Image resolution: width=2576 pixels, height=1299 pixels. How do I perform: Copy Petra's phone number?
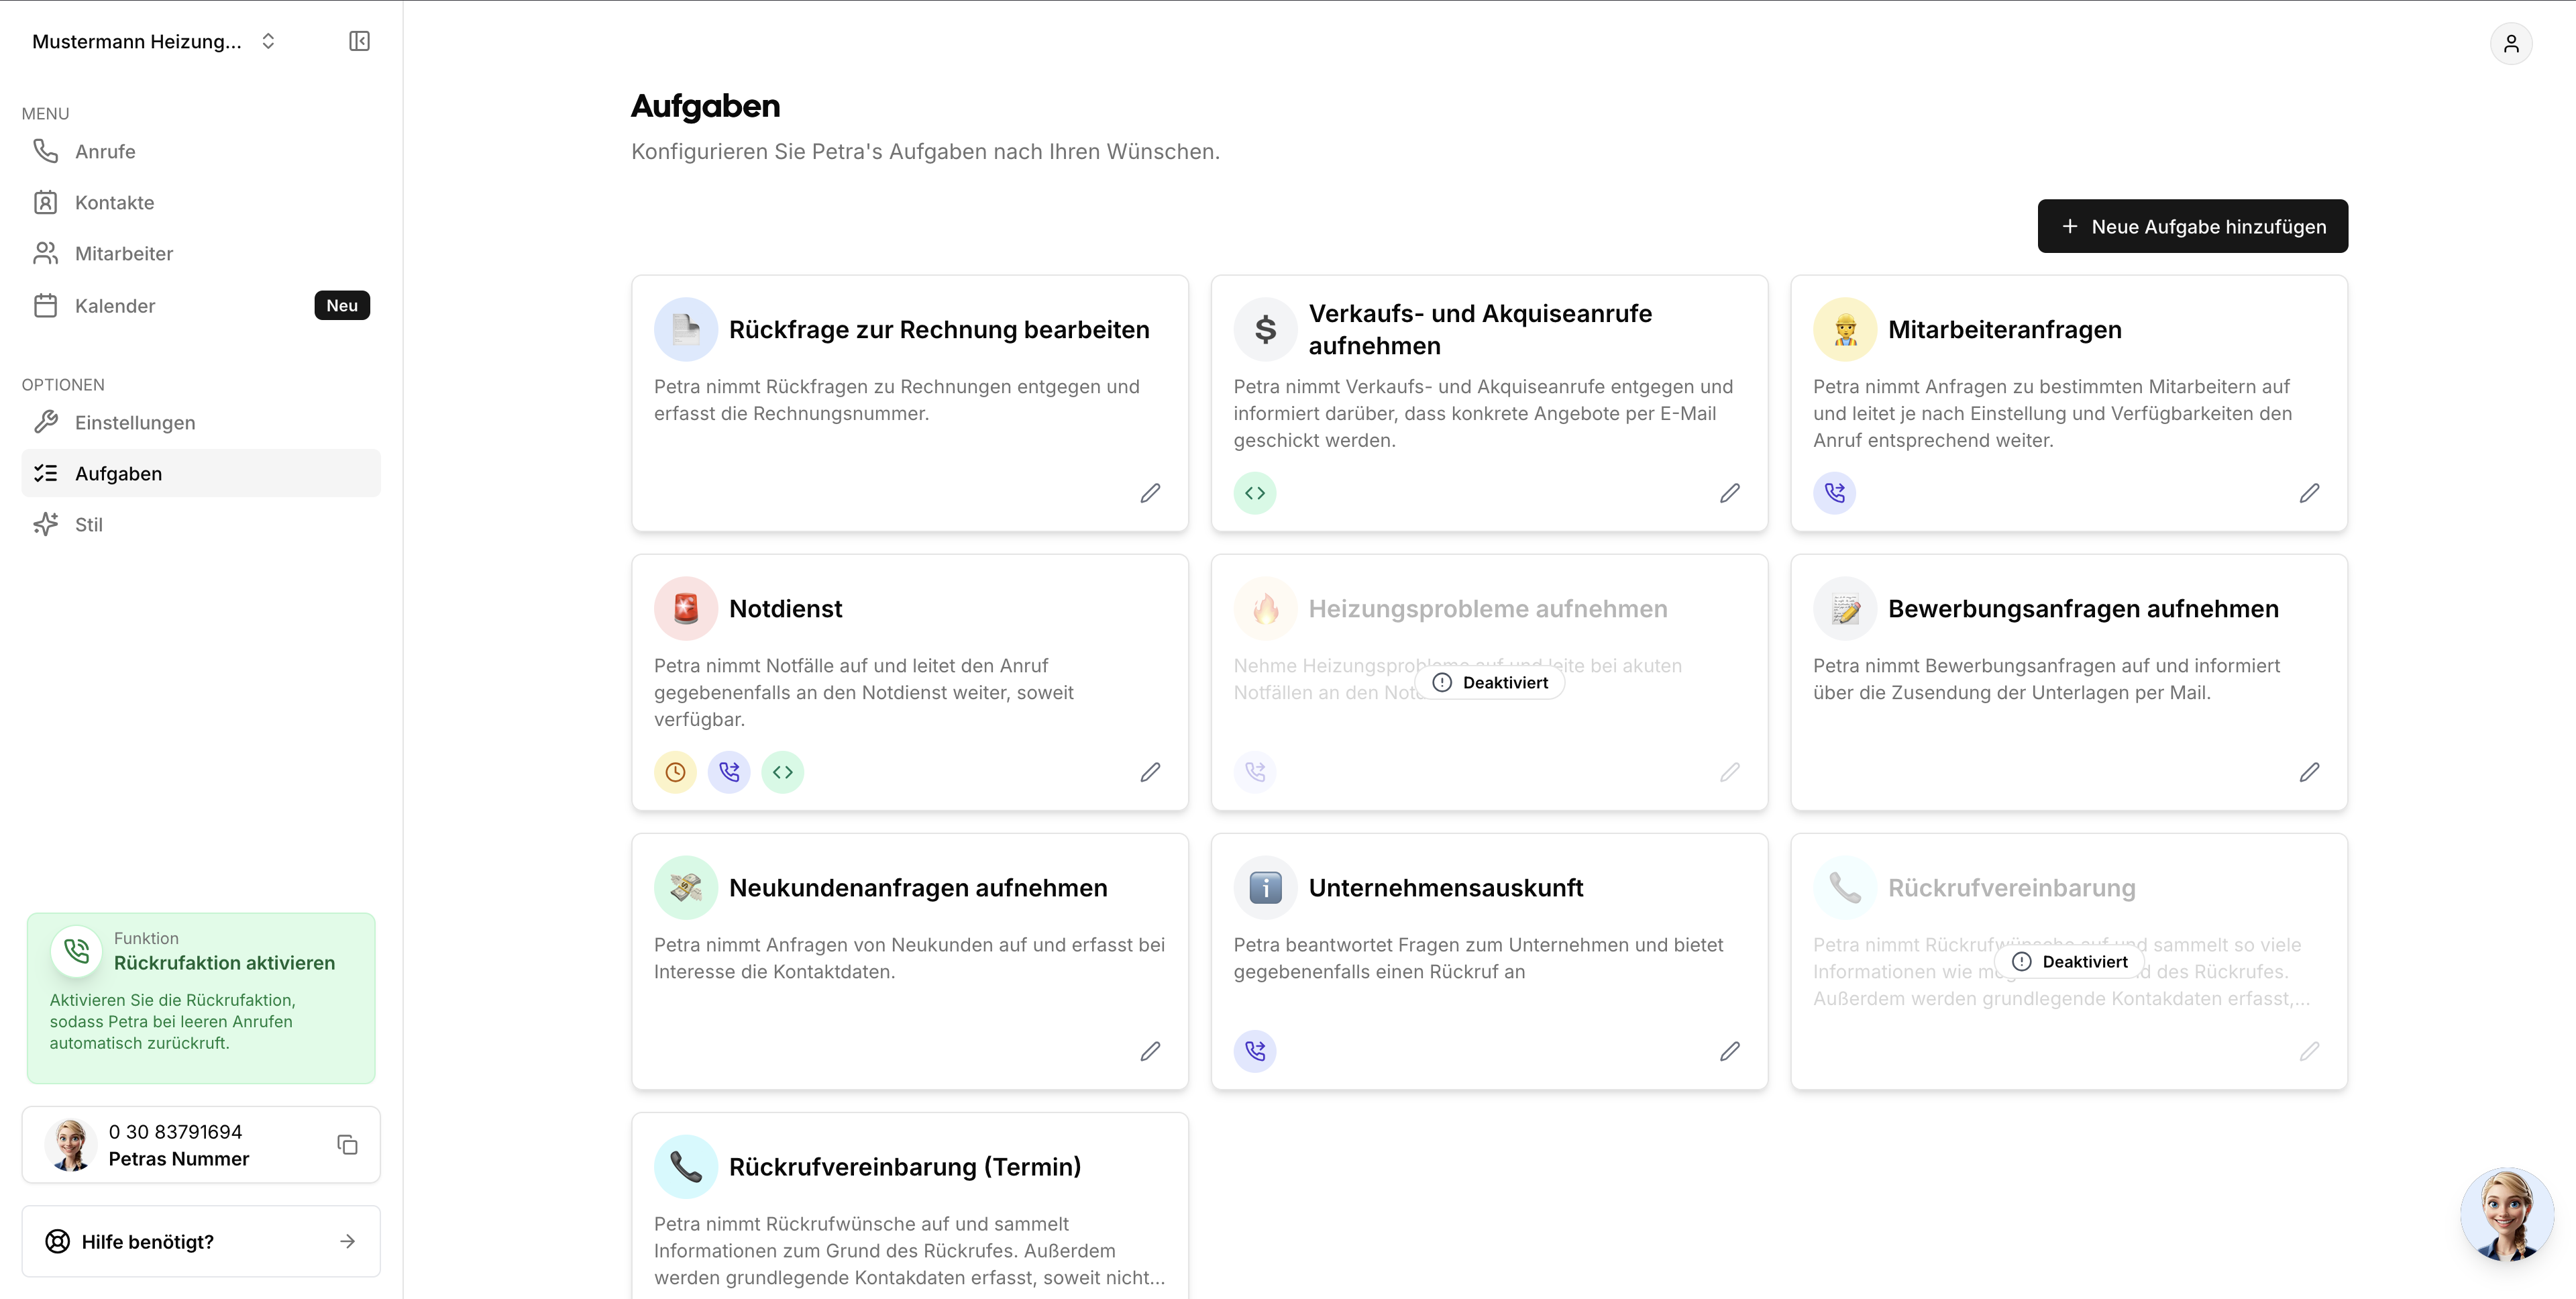(347, 1144)
